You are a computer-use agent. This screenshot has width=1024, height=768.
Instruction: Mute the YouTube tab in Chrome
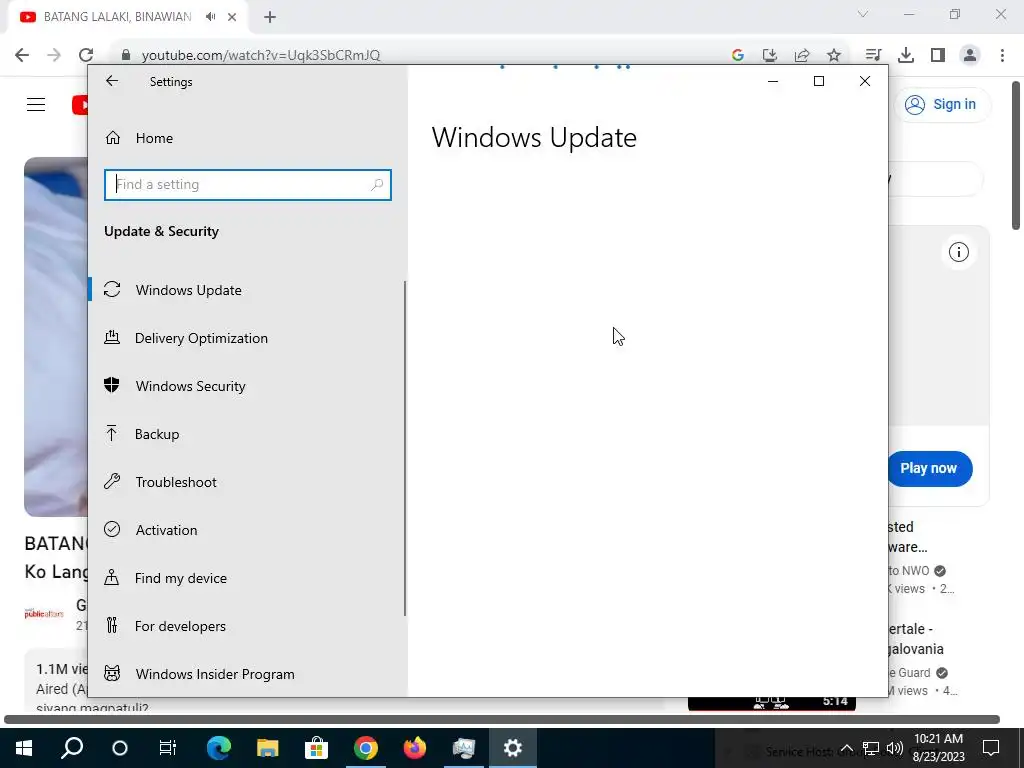pos(210,17)
